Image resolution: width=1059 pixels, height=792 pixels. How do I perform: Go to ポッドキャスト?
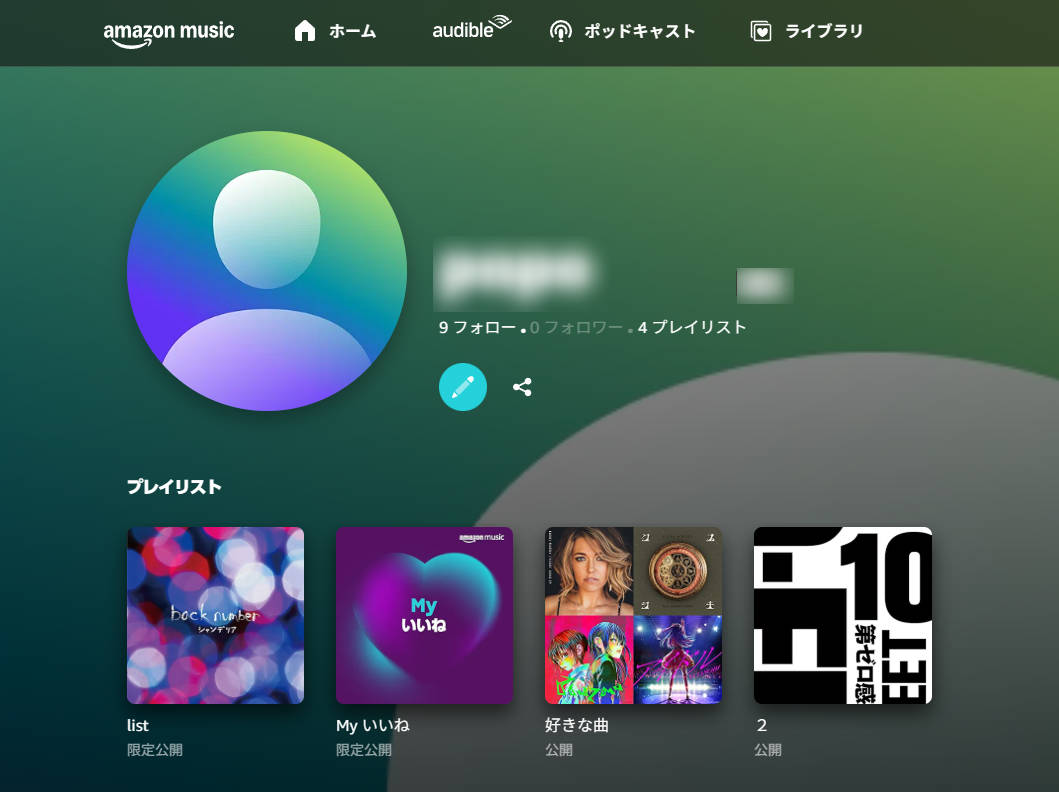tap(640, 31)
